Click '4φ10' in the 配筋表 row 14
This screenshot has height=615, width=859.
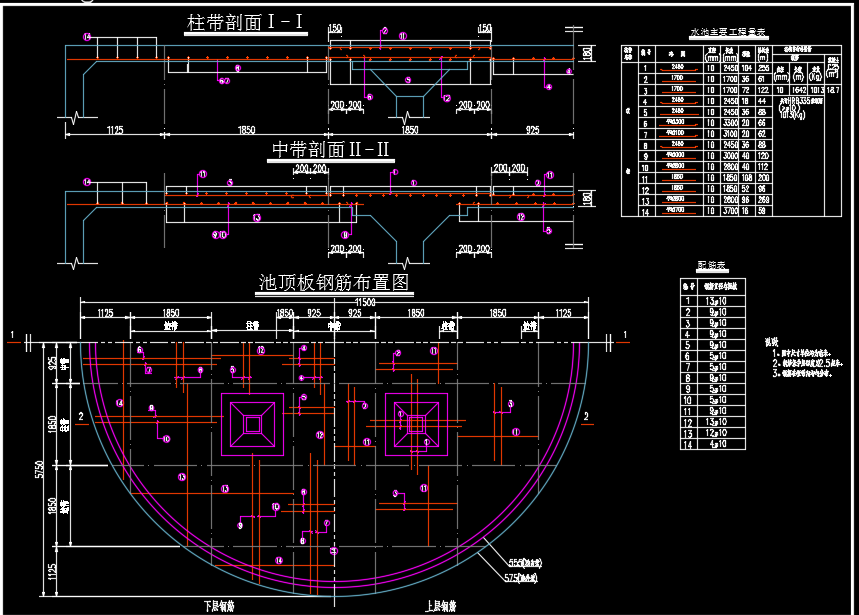pyautogui.click(x=718, y=444)
